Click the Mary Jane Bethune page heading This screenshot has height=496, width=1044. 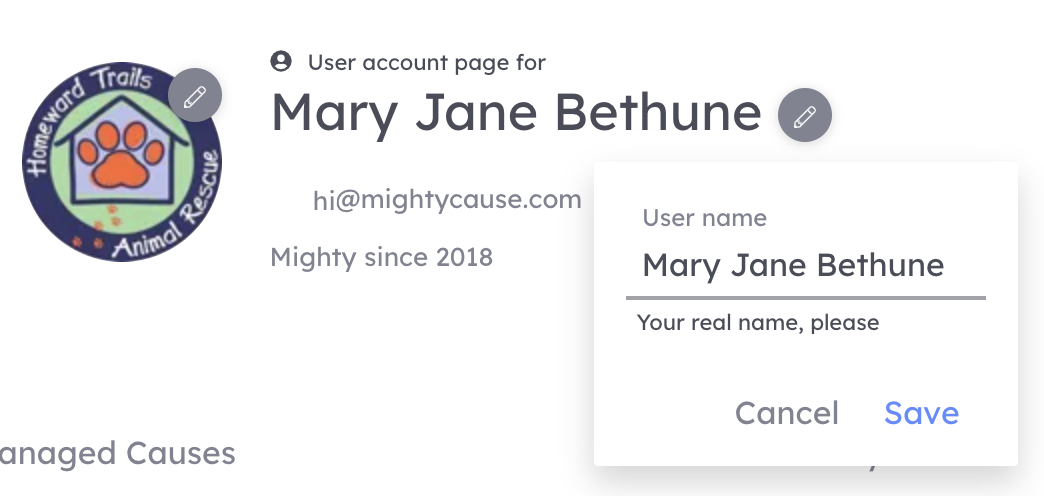click(516, 113)
